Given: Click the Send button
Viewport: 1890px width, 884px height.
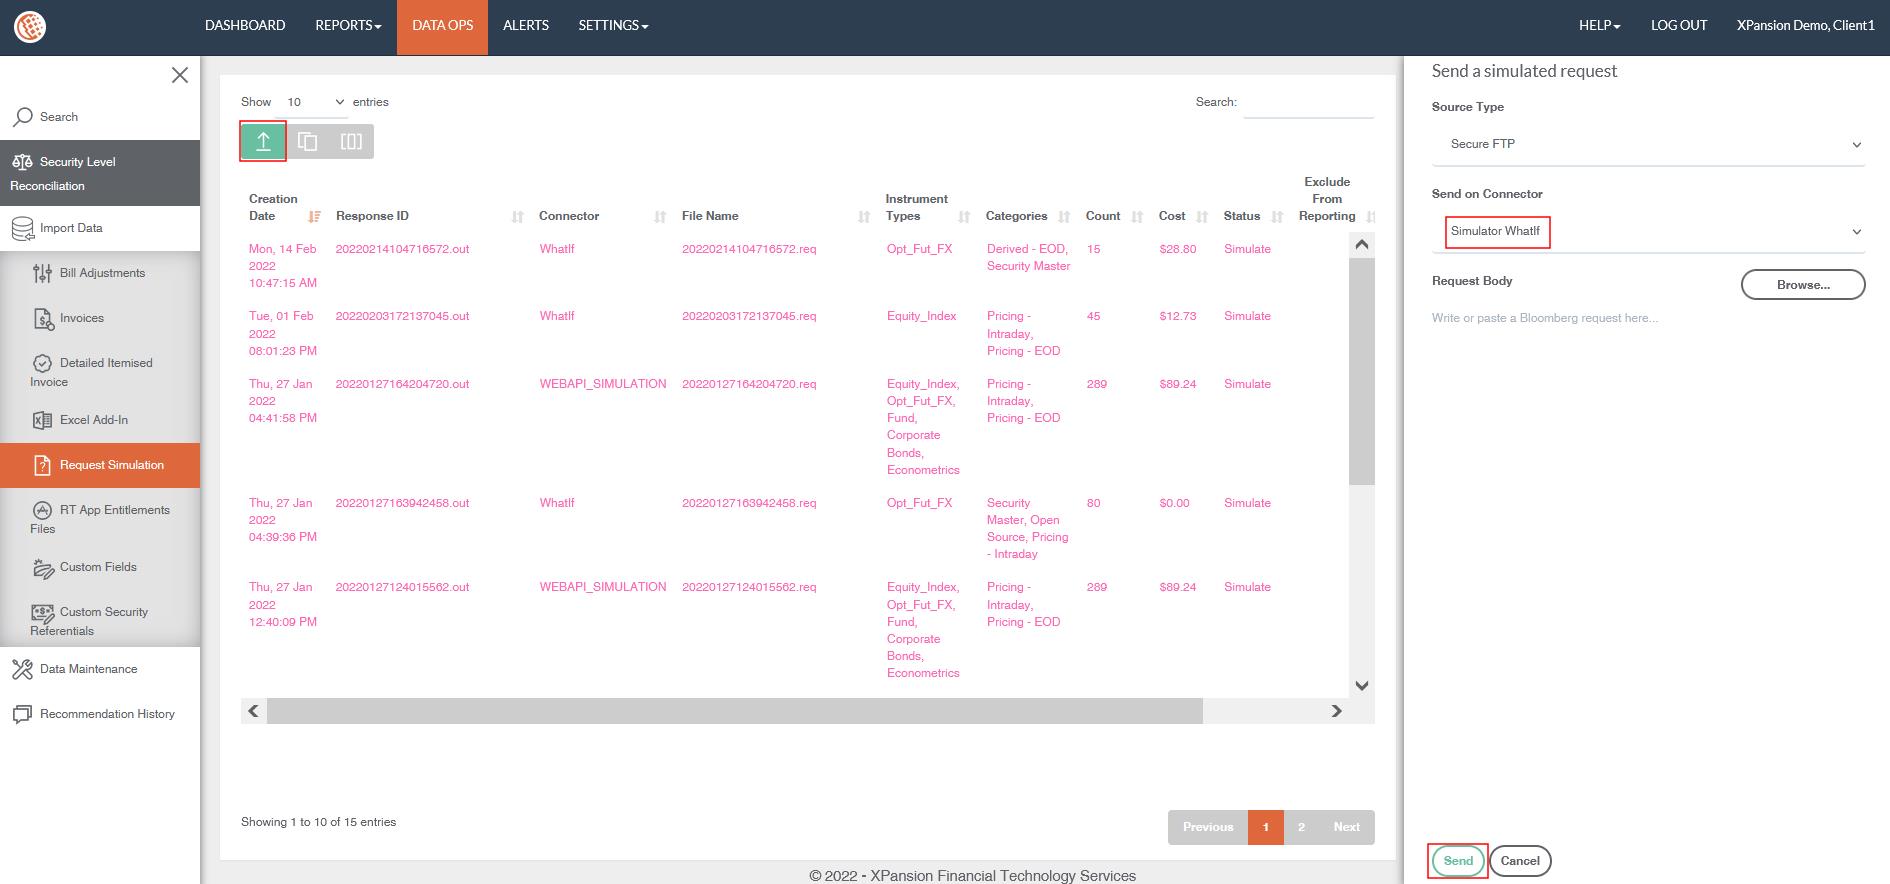Looking at the screenshot, I should click(x=1457, y=861).
